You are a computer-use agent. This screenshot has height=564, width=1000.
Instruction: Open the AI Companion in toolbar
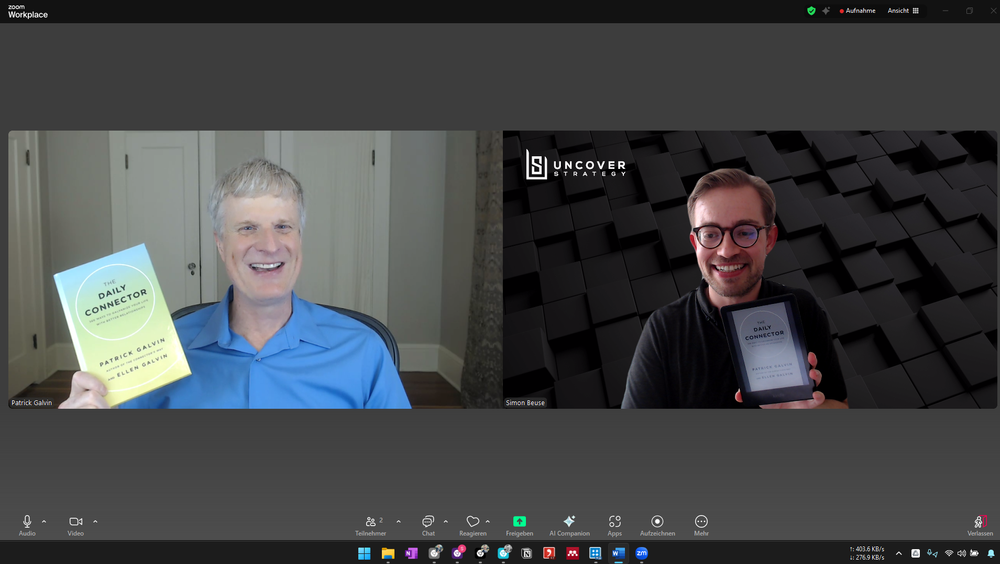569,524
